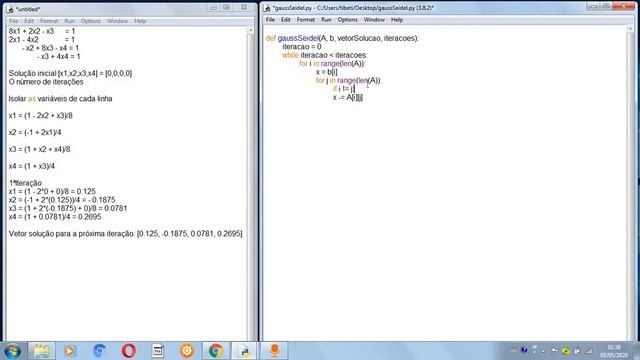Open the orange round app in taskbar
Image resolution: width=640 pixels, height=360 pixels.
tap(187, 351)
